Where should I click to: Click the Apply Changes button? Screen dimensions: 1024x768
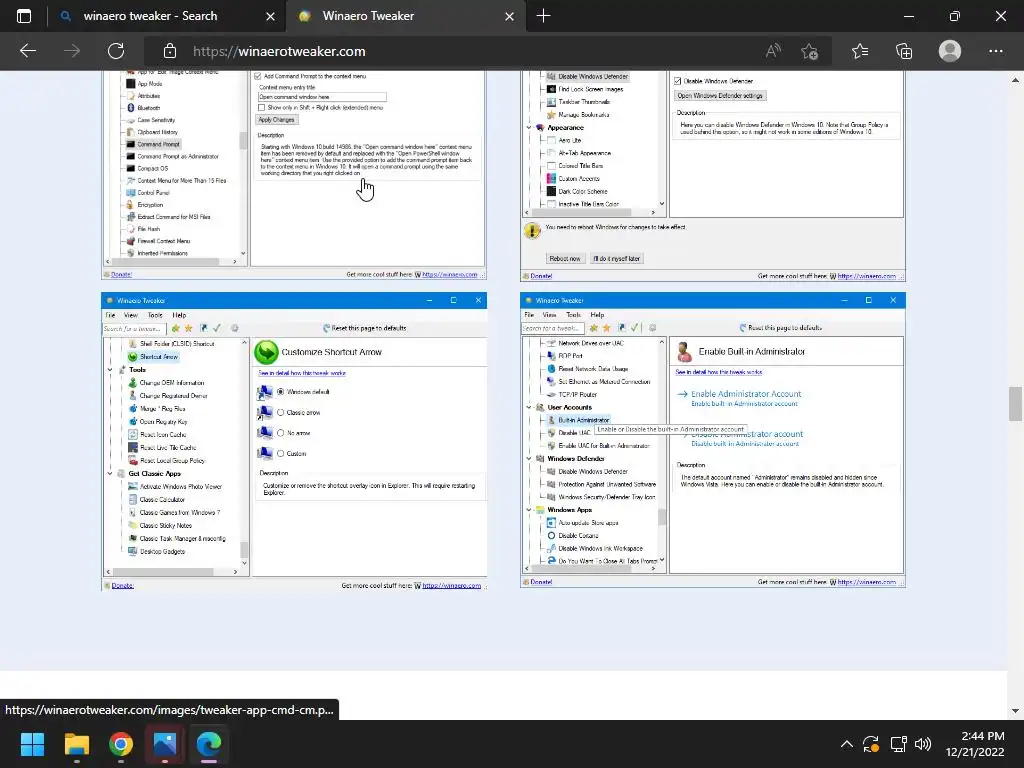(x=276, y=120)
